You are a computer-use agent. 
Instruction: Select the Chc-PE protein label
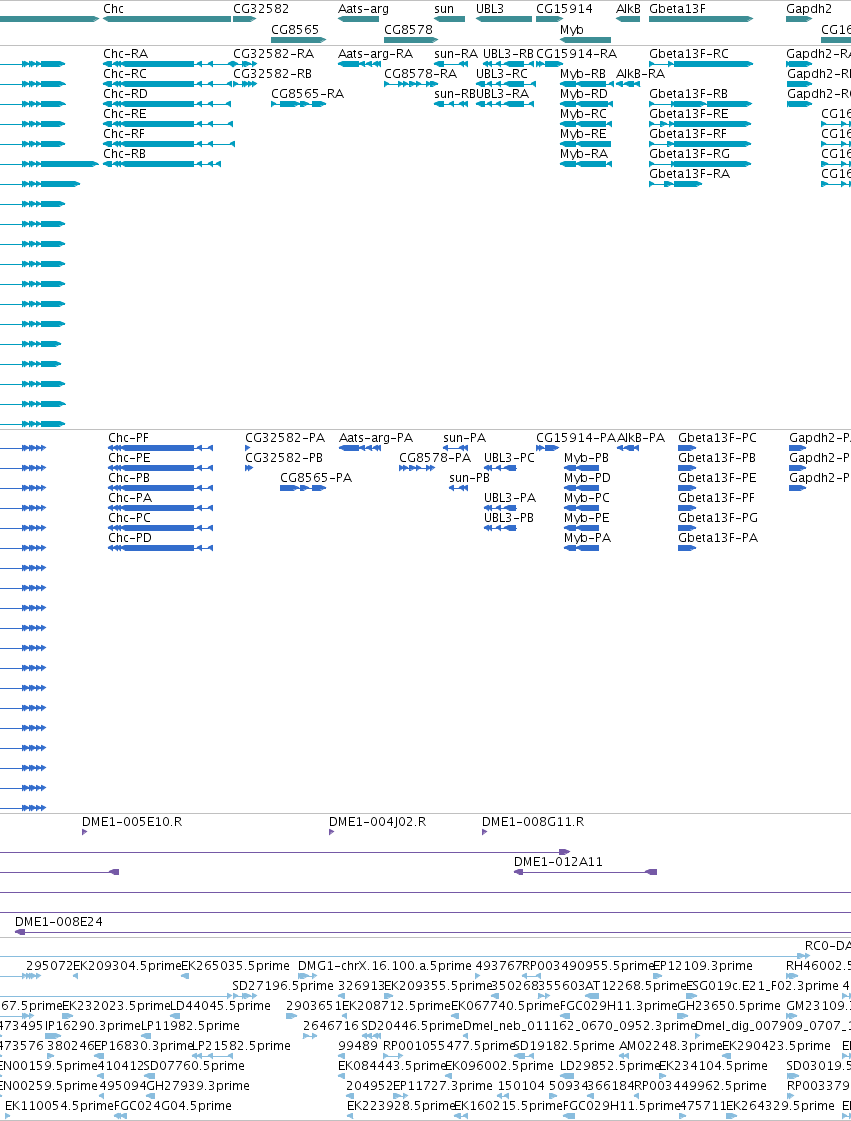[x=129, y=458]
